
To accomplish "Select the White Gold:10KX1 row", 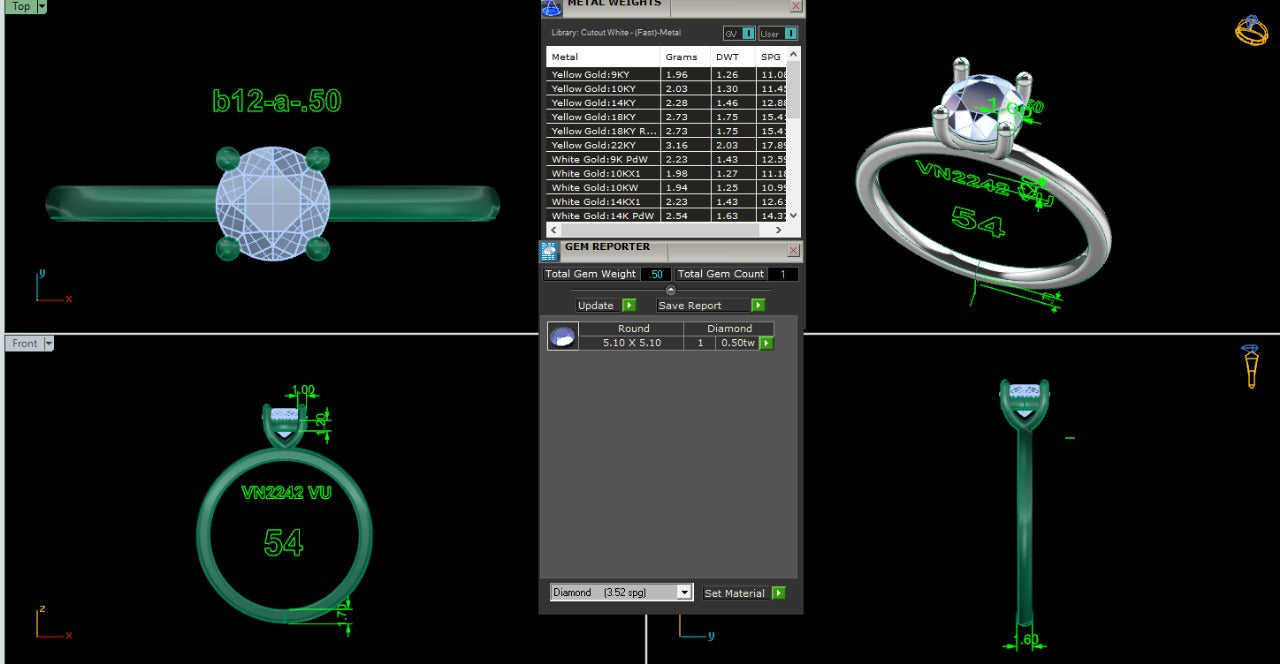I will click(667, 173).
